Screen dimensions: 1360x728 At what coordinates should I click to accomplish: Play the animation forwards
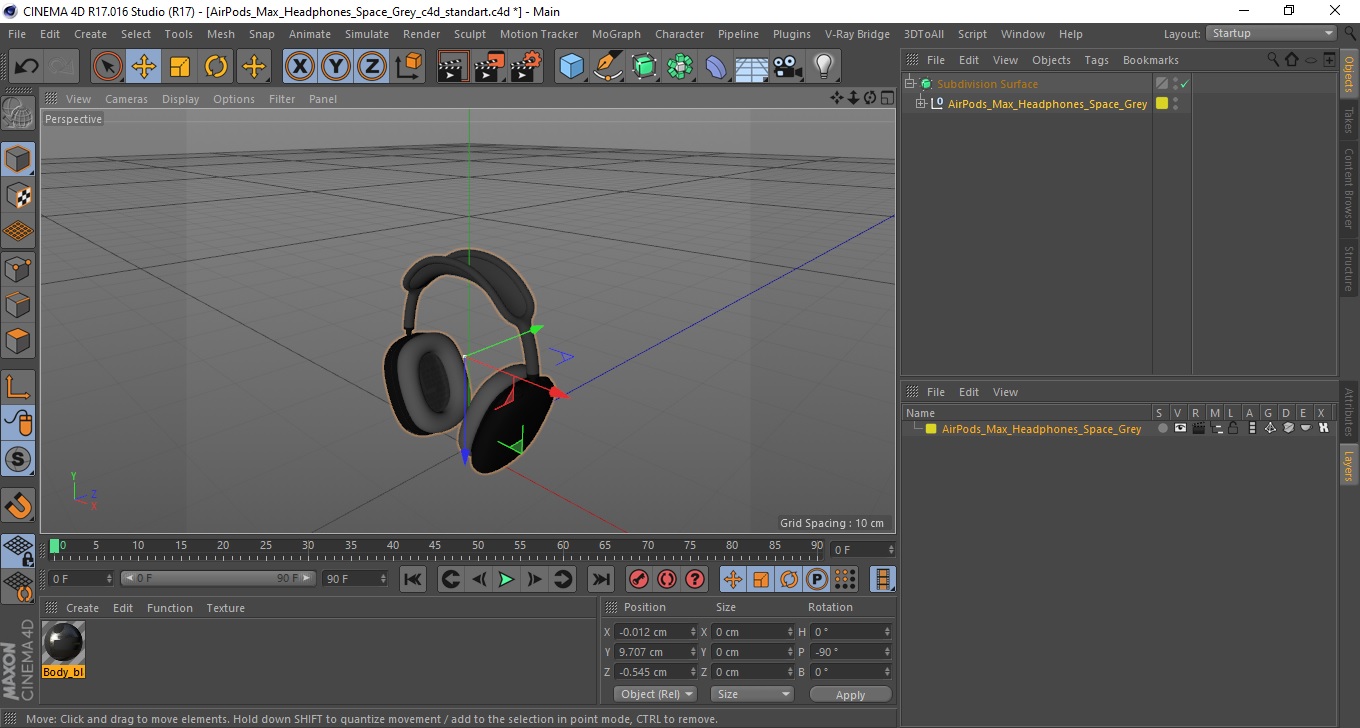(x=507, y=579)
